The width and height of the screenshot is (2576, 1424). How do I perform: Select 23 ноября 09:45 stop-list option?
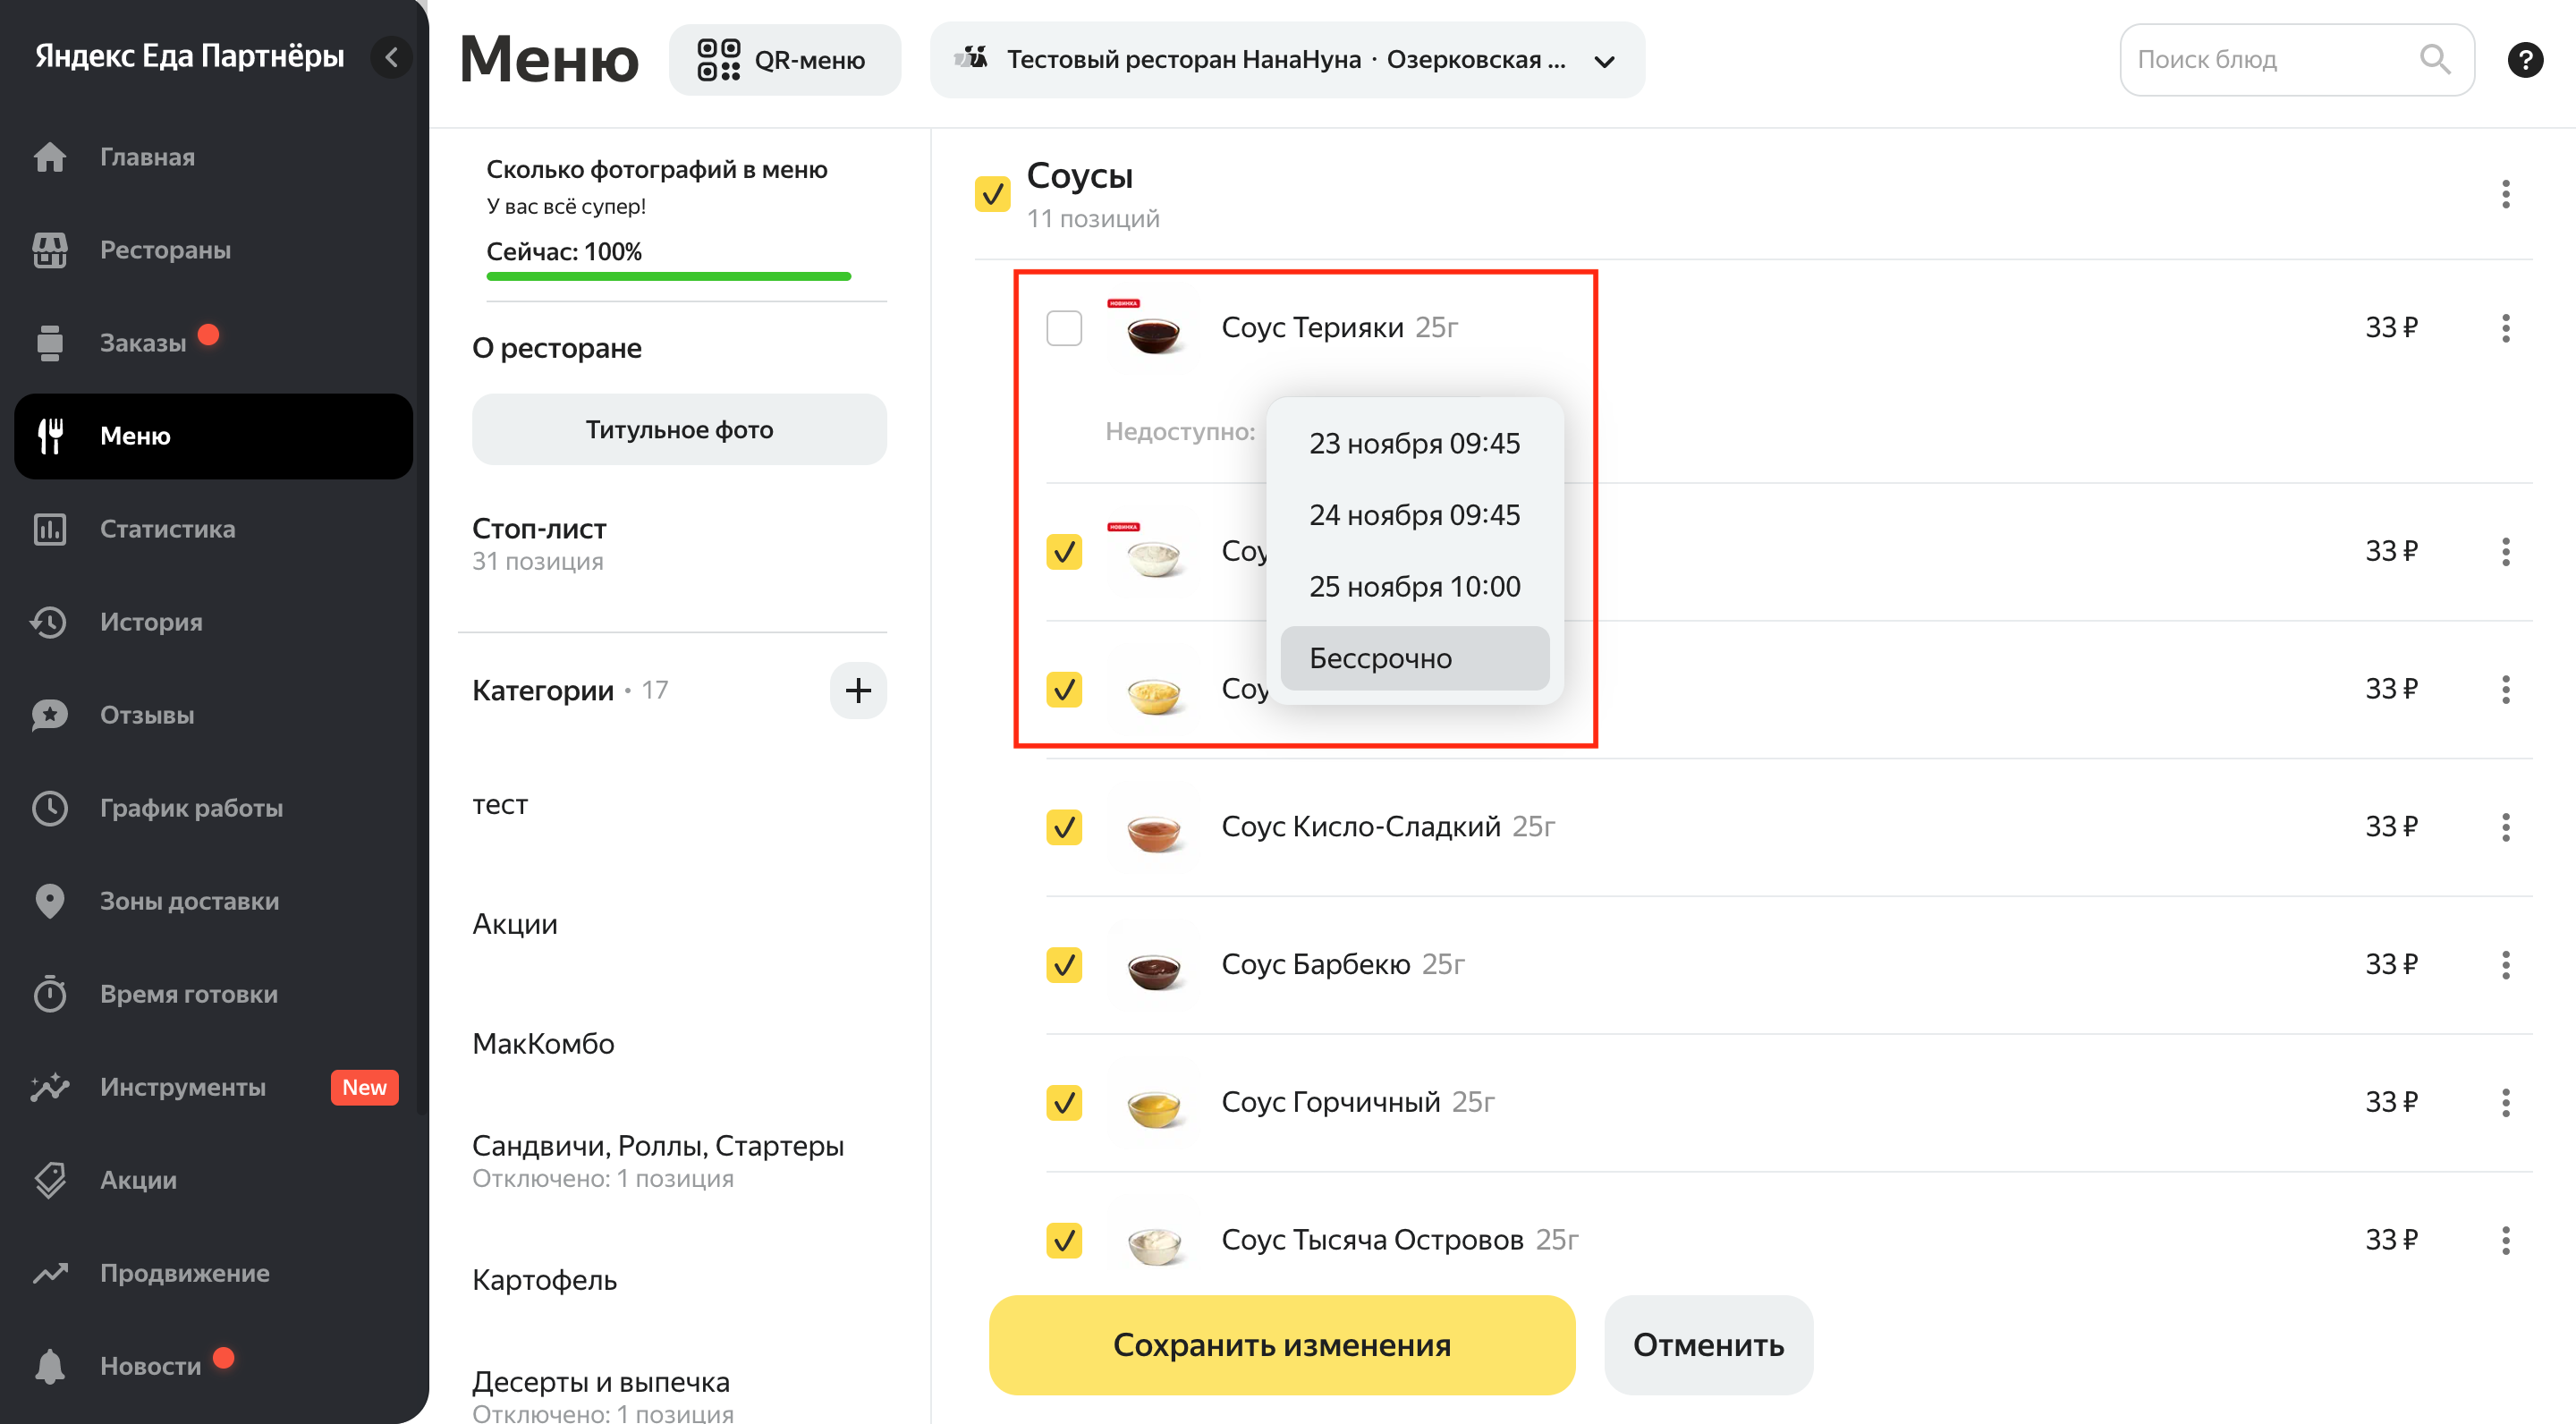[1413, 442]
